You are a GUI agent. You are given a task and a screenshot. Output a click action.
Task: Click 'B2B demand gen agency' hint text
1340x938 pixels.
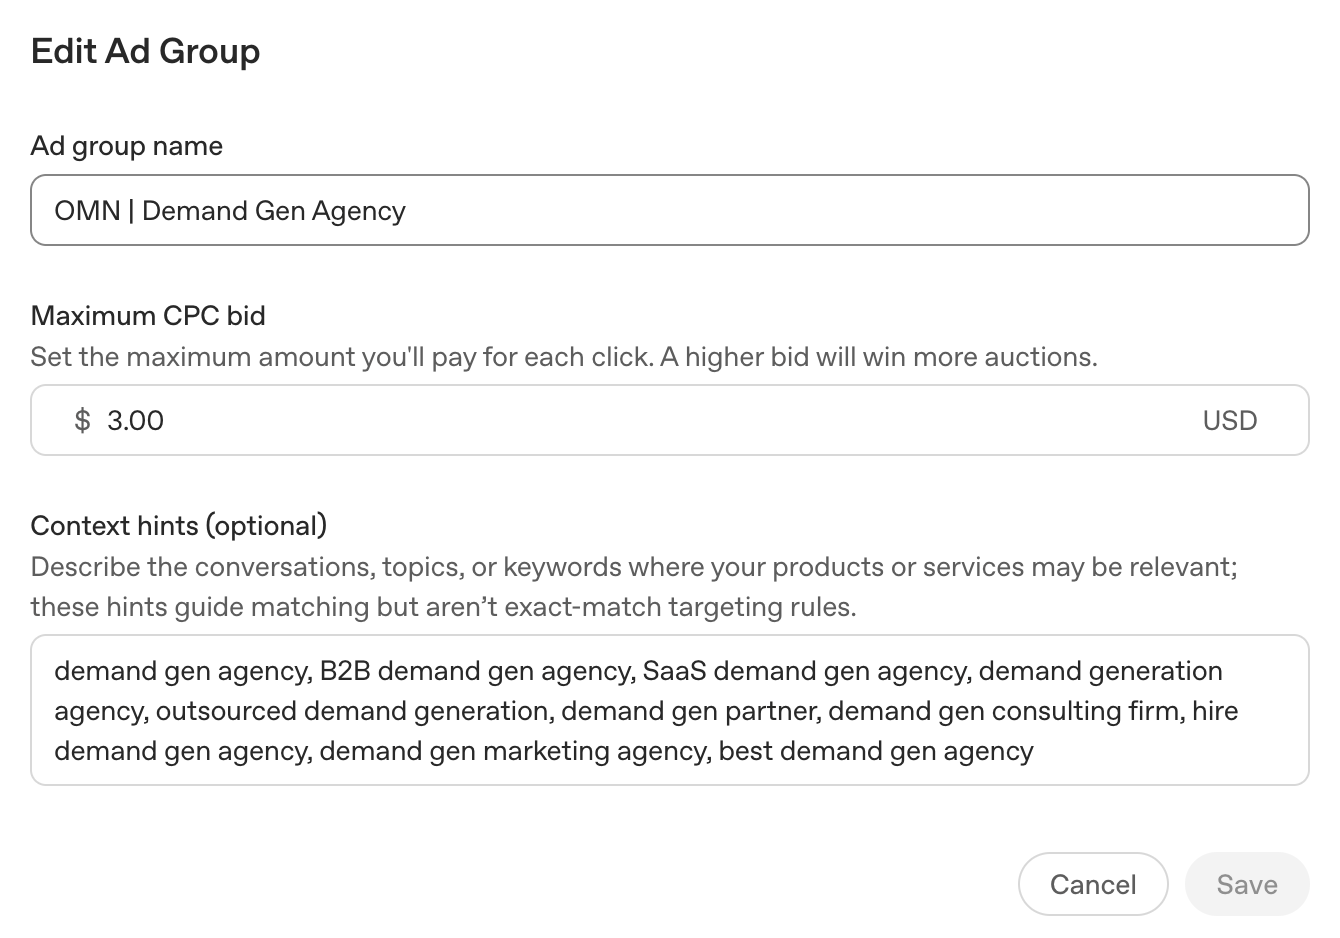[475, 671]
